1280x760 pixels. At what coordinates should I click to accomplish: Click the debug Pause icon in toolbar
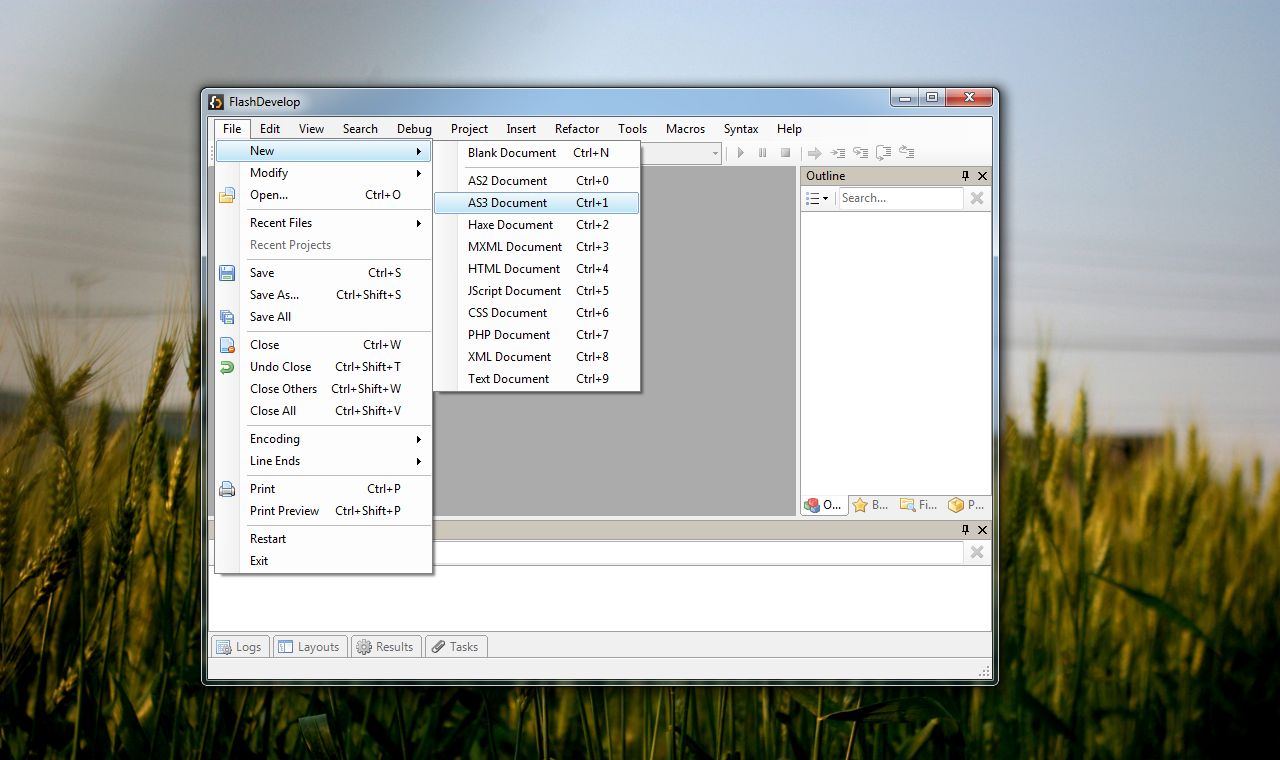(763, 153)
